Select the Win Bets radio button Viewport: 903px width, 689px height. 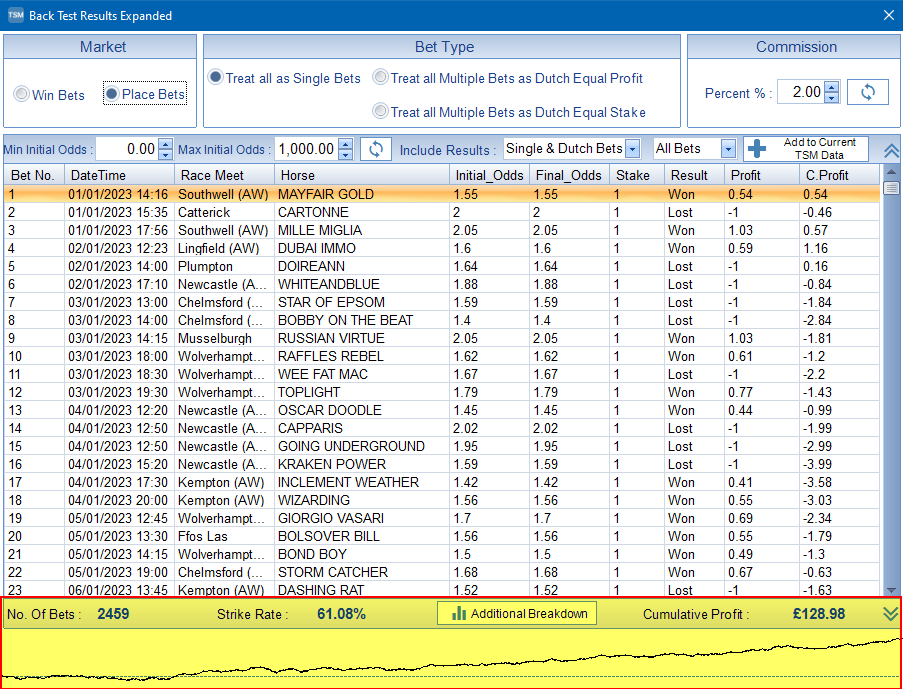pos(21,95)
